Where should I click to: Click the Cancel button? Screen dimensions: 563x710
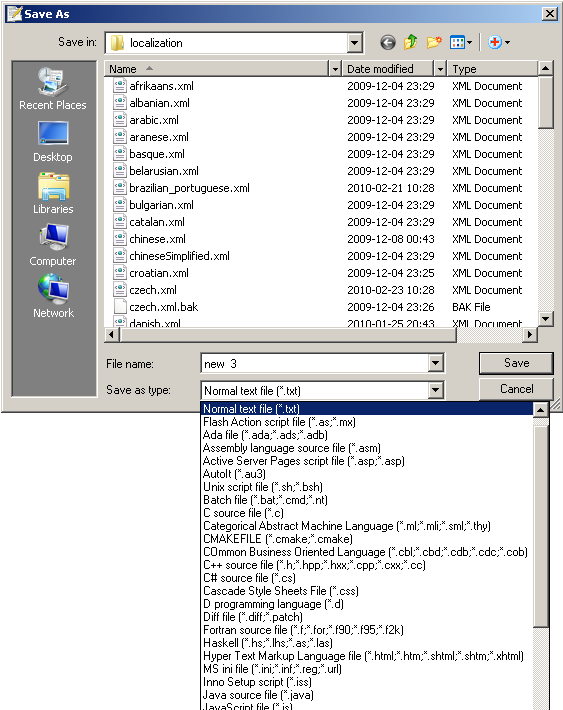(516, 389)
